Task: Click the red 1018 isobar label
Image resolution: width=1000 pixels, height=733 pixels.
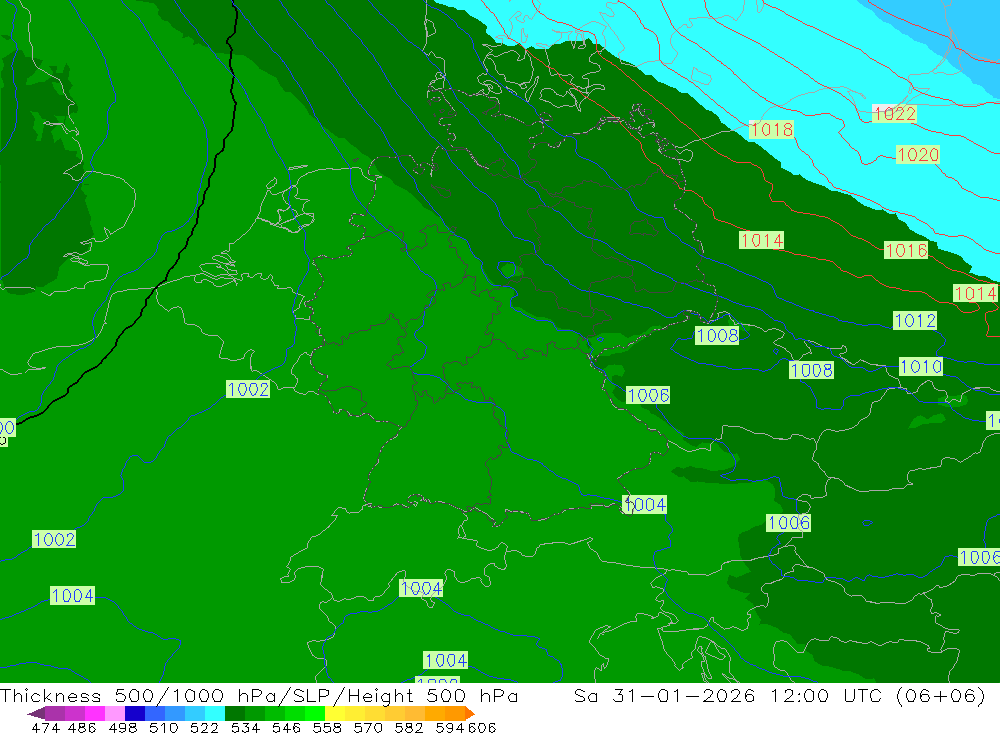Action: pyautogui.click(x=772, y=130)
